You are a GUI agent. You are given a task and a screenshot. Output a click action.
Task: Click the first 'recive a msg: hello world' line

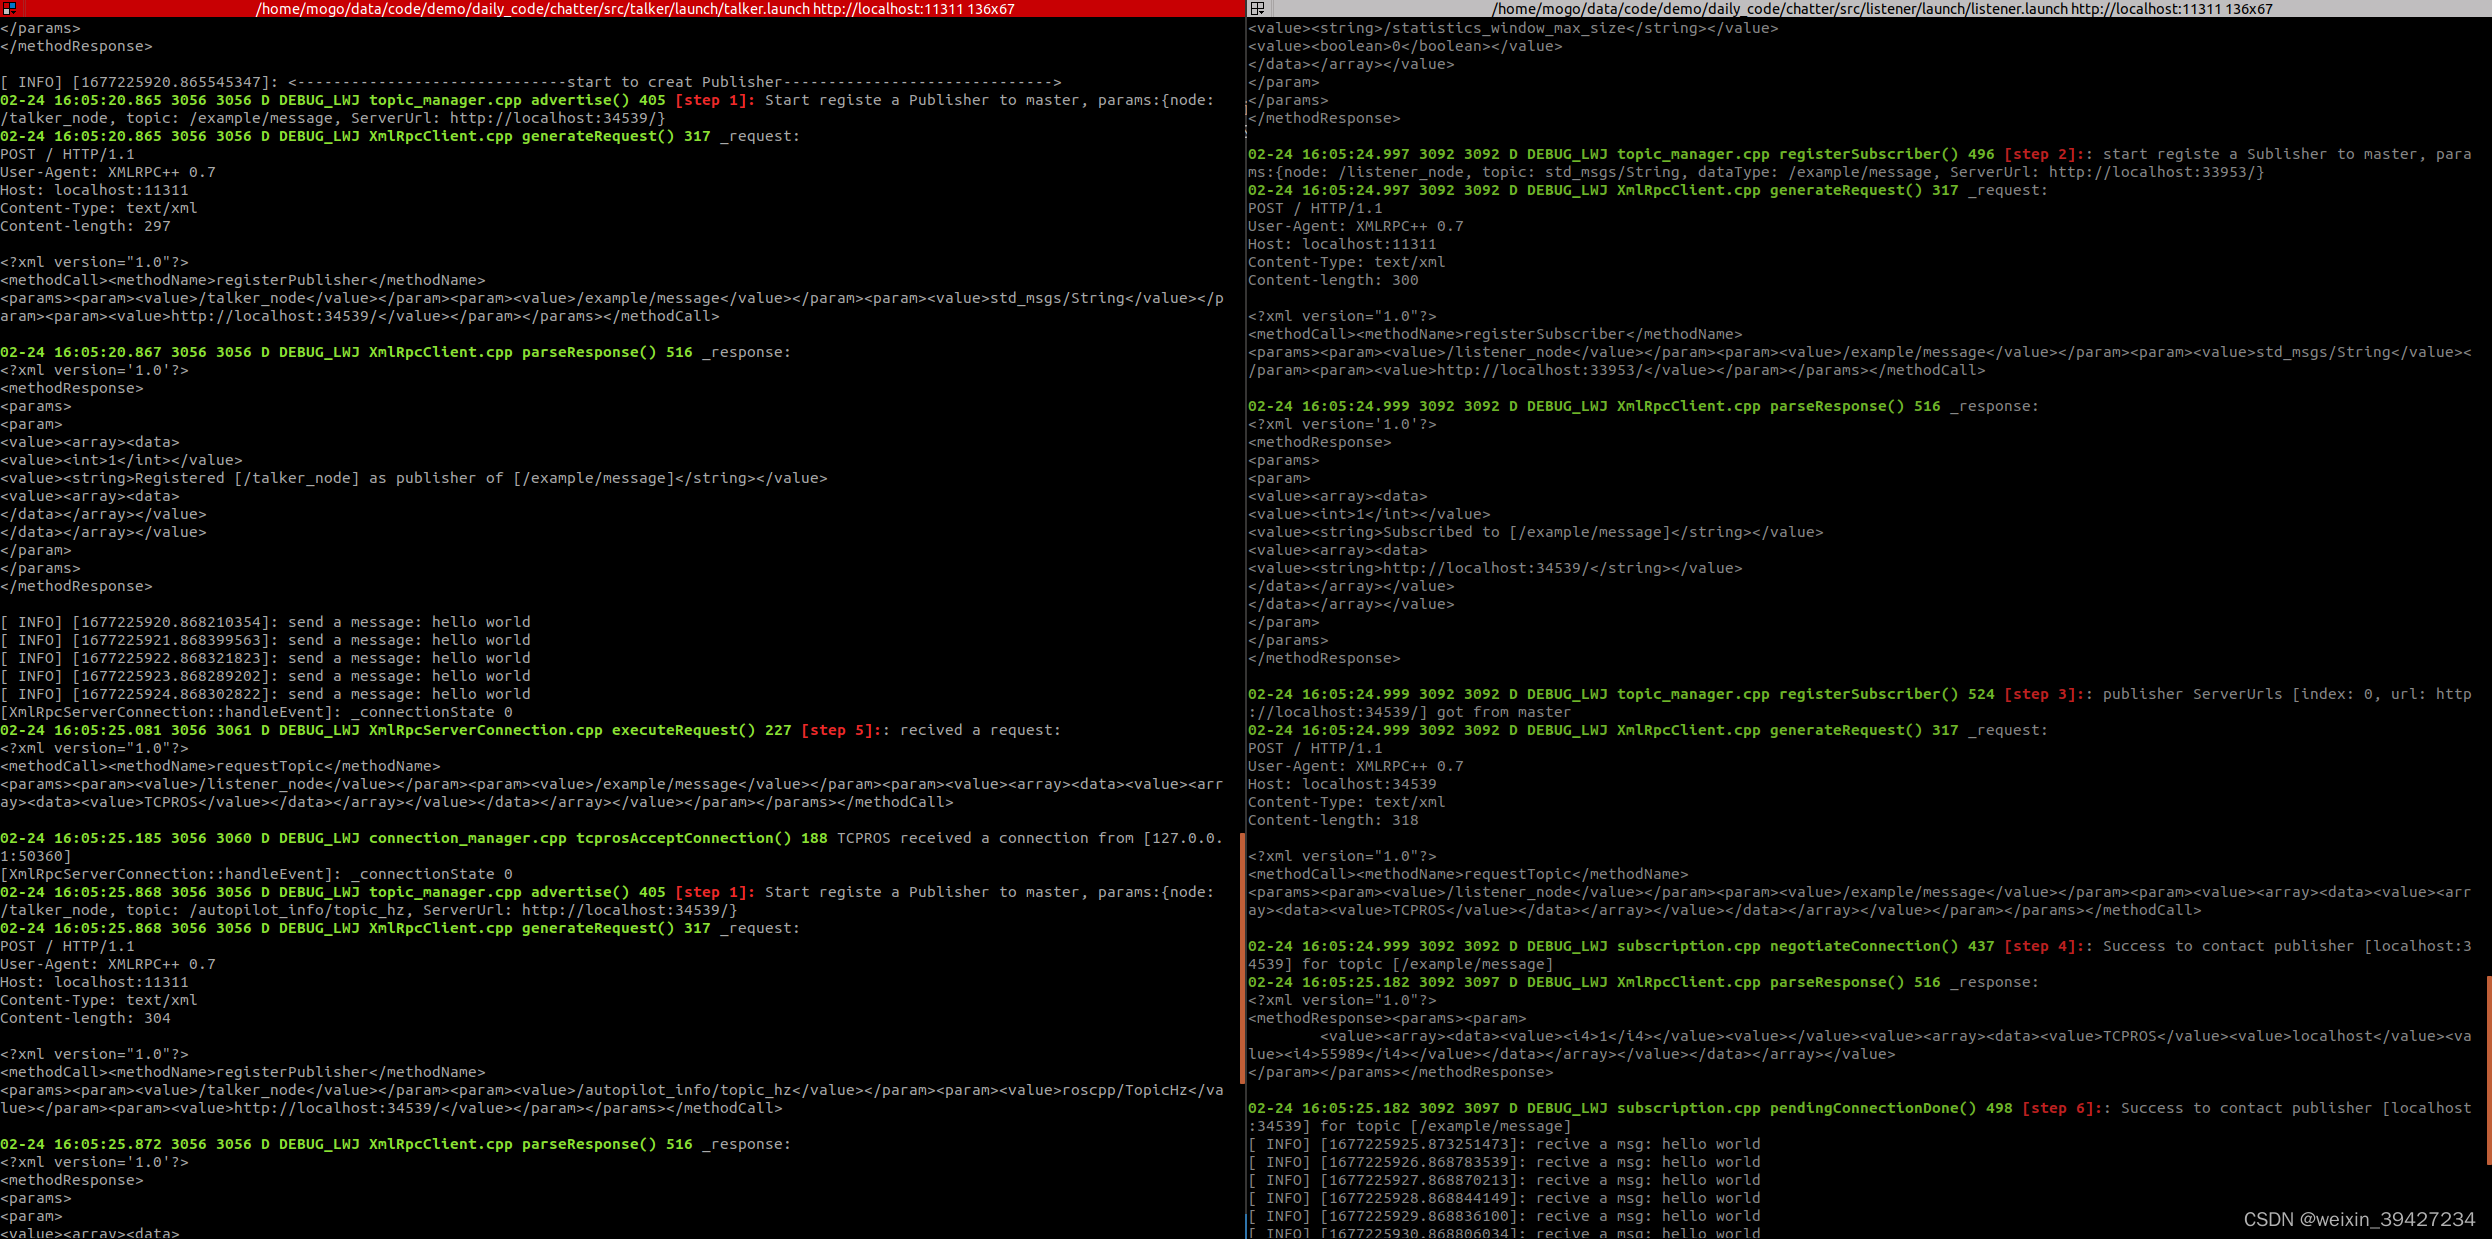click(x=1504, y=1144)
